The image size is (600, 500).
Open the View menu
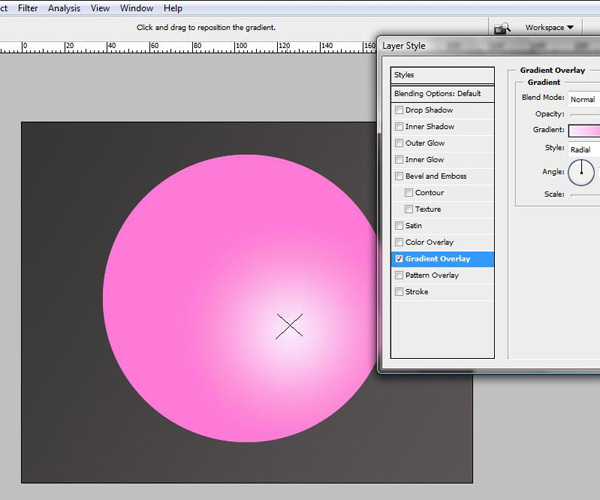point(100,8)
